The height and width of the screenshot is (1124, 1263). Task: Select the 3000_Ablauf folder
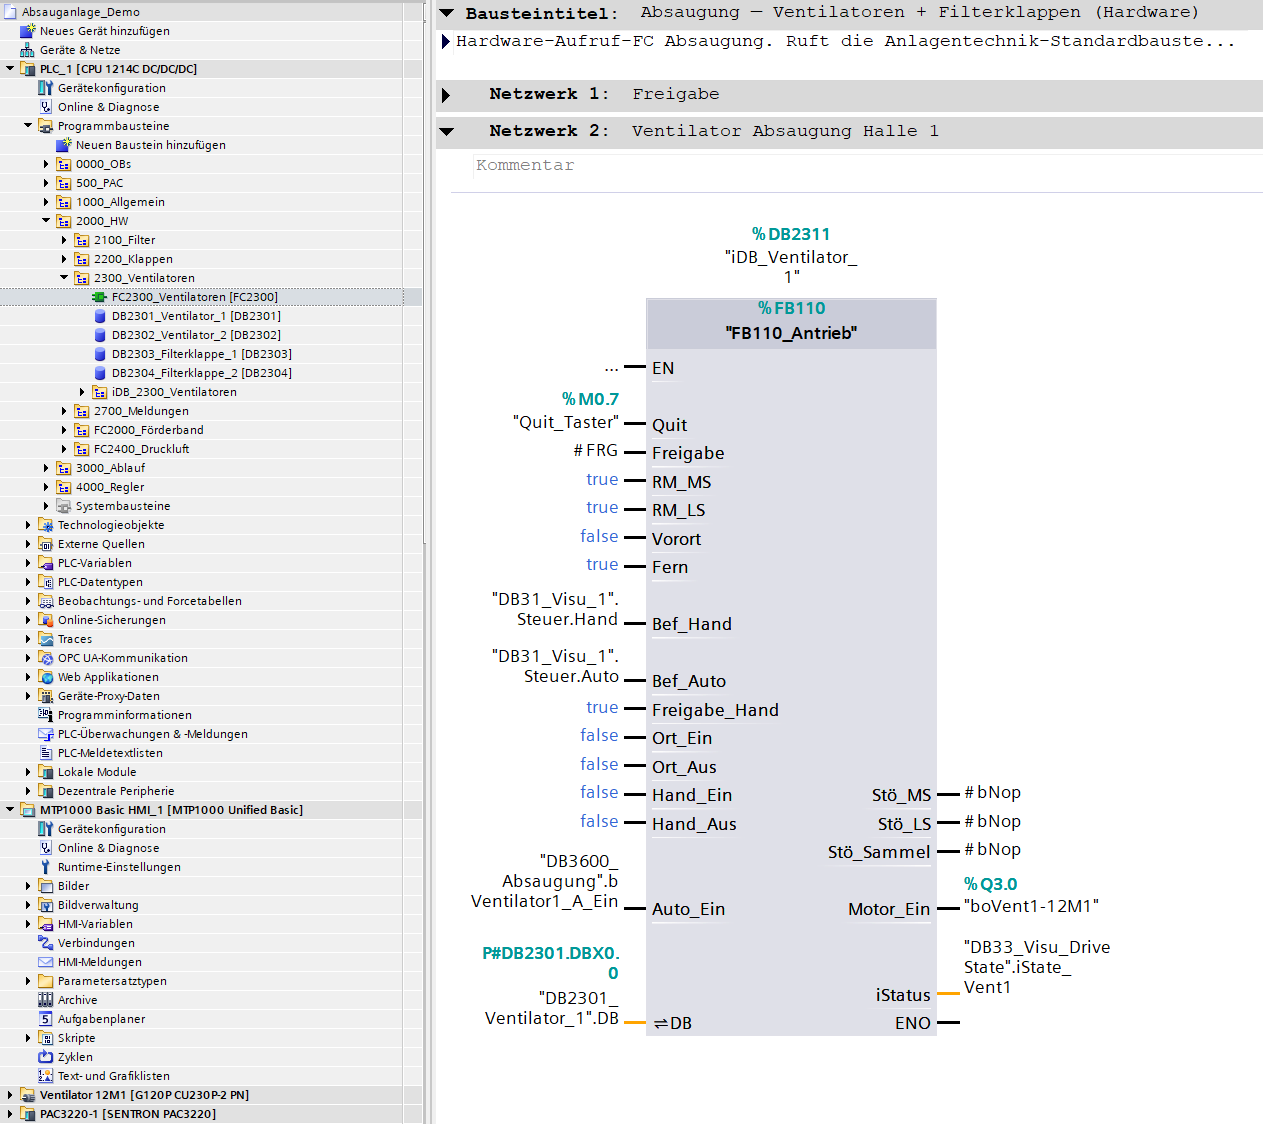click(x=110, y=468)
